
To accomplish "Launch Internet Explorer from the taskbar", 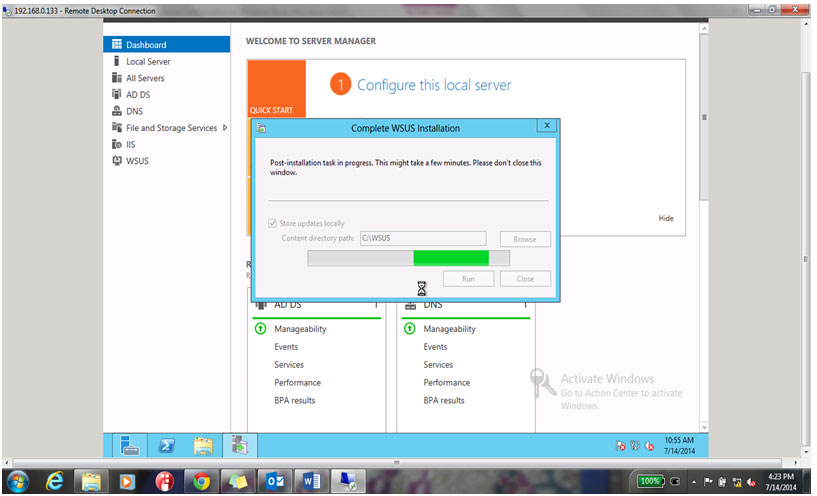I will pos(54,481).
